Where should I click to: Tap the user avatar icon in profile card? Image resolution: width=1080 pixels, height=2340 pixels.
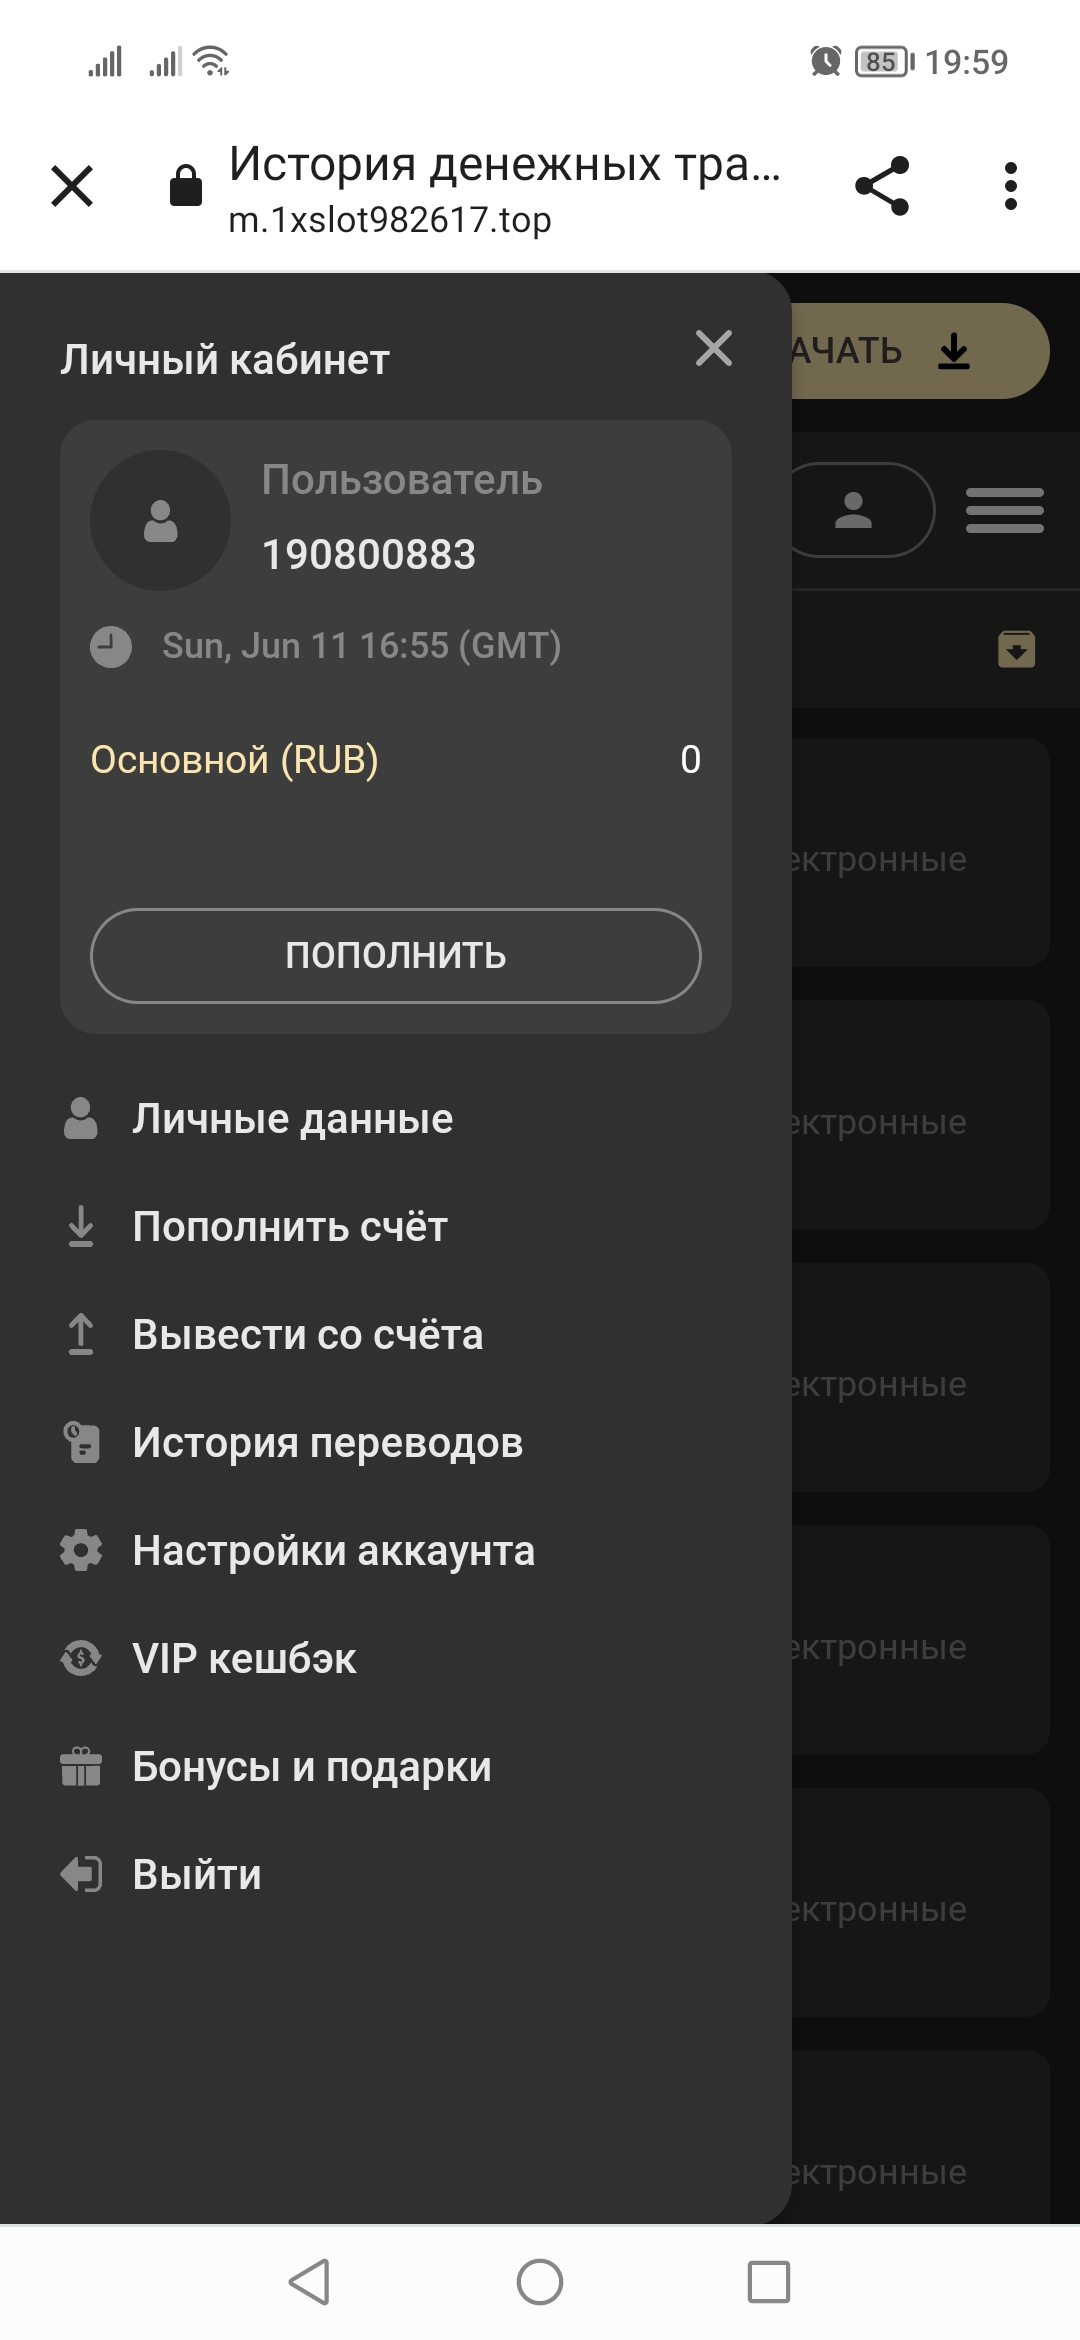[160, 521]
